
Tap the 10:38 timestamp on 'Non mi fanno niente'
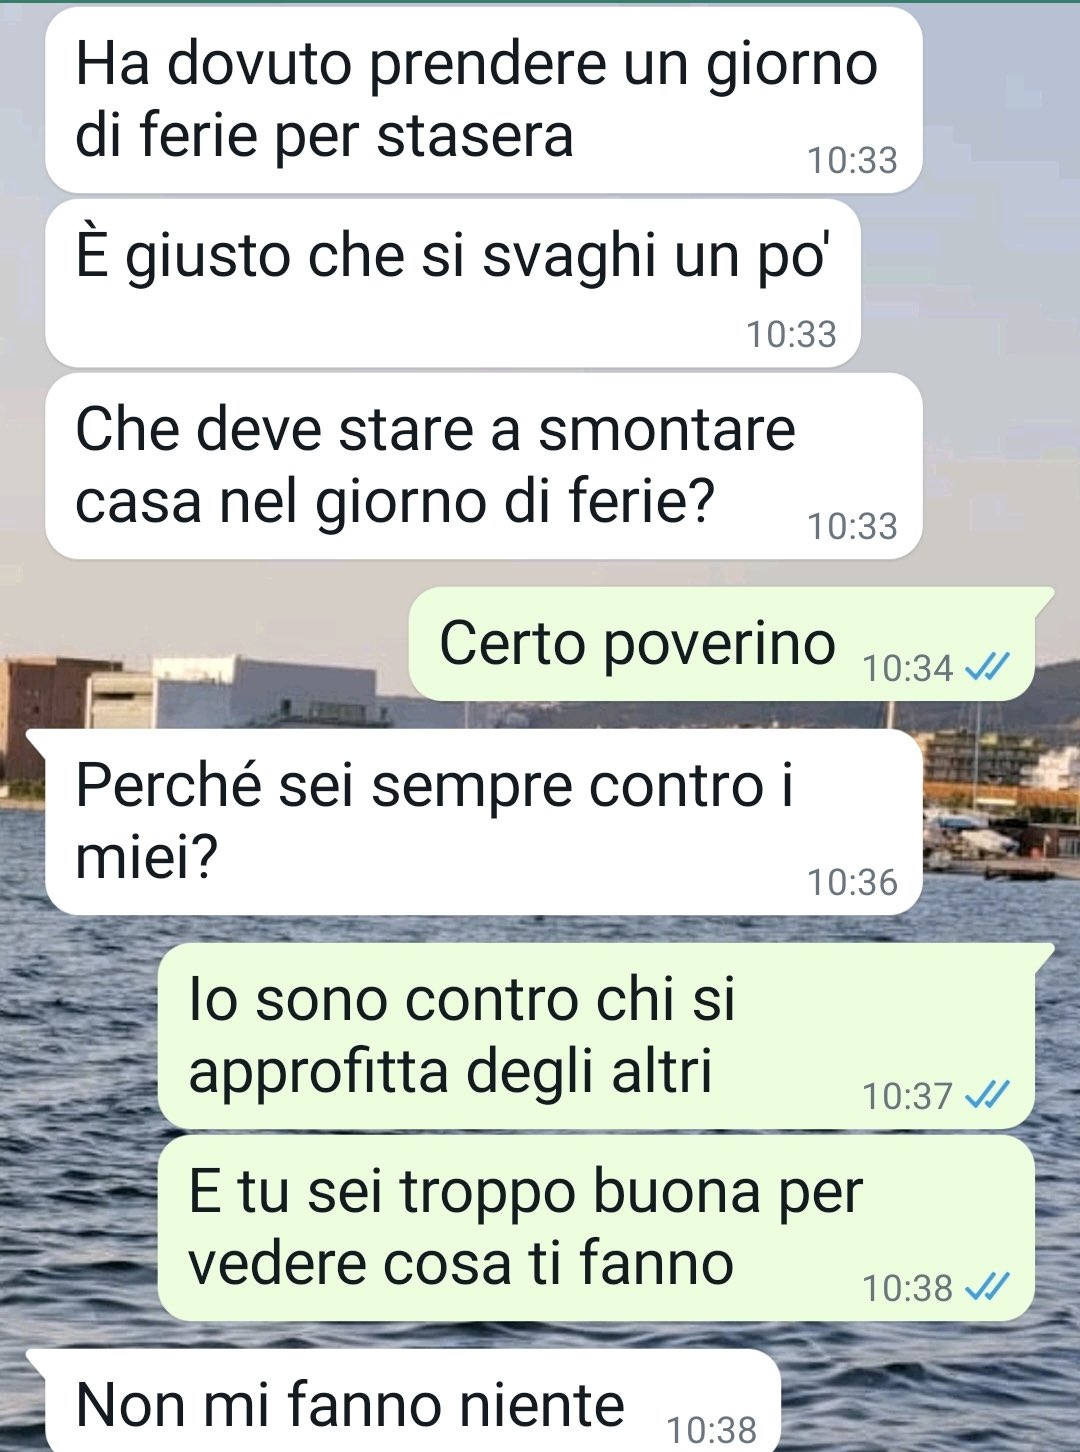pyautogui.click(x=712, y=1430)
